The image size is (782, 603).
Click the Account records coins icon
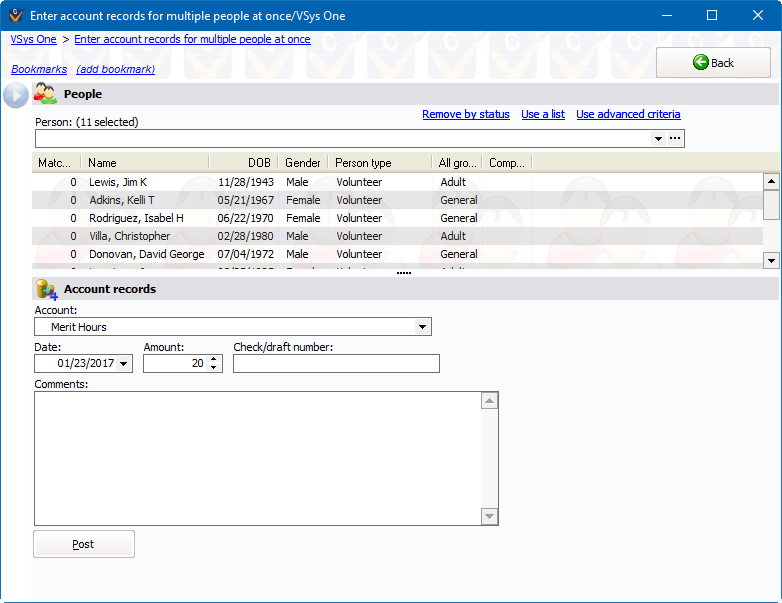pos(46,289)
